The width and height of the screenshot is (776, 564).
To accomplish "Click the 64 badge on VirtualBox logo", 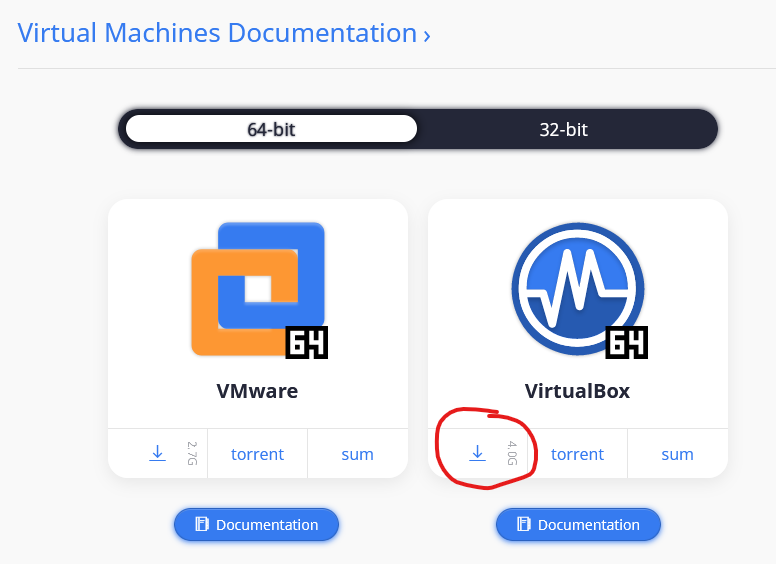I will click(627, 342).
